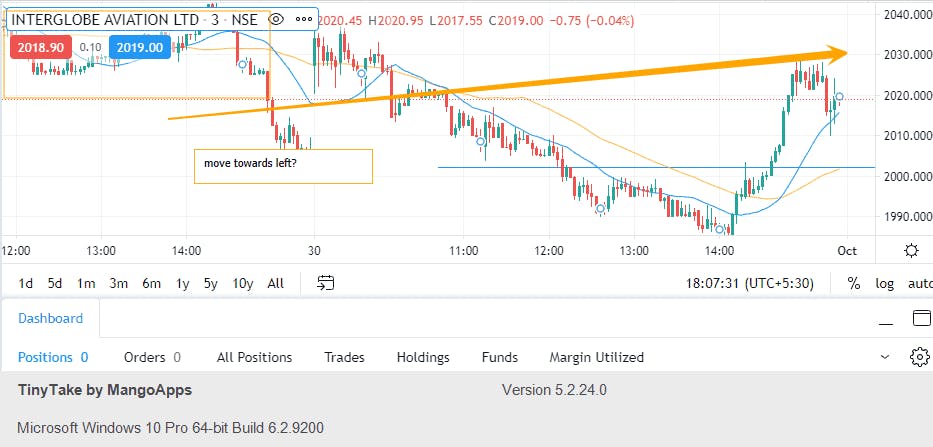Open the Margin Utilized tab

pos(596,357)
